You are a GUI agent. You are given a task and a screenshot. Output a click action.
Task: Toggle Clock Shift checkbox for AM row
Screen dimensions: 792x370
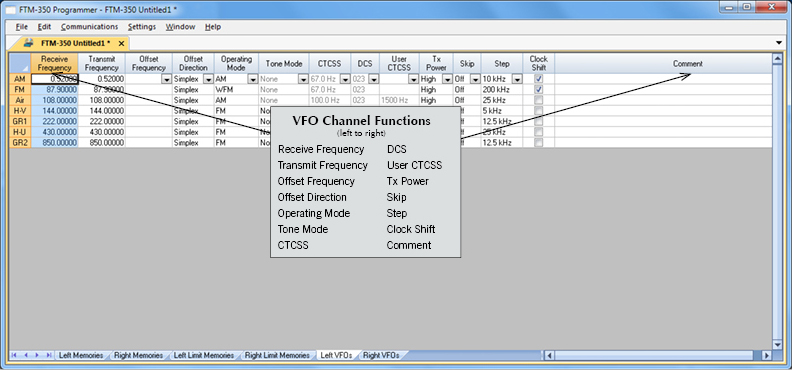pyautogui.click(x=538, y=79)
